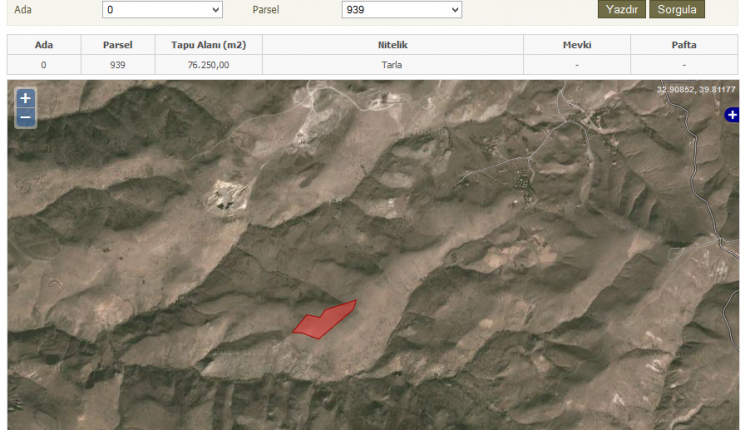This screenshot has height=430, width=750.
Task: Open the blue layer switcher plus icon
Action: point(732,116)
